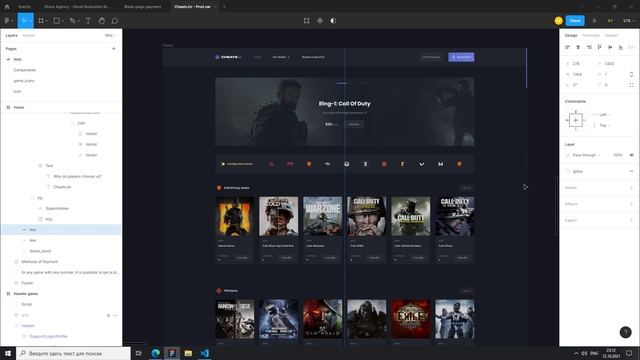
Task: Toggle hidden state of grid layer
Action: click(x=116, y=315)
